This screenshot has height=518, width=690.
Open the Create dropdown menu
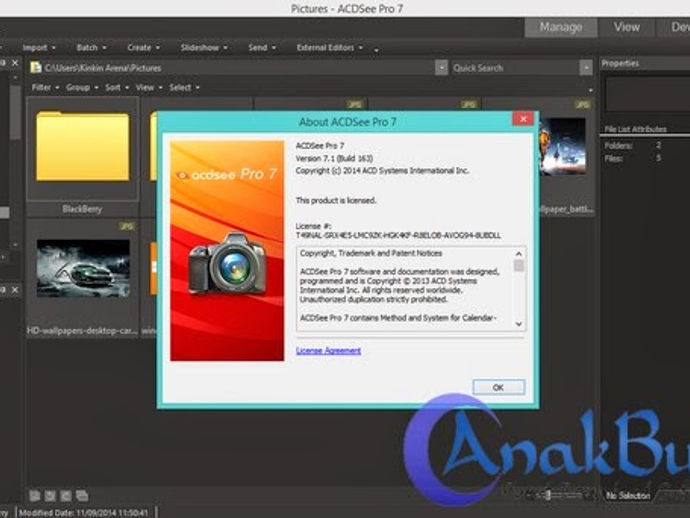point(143,48)
